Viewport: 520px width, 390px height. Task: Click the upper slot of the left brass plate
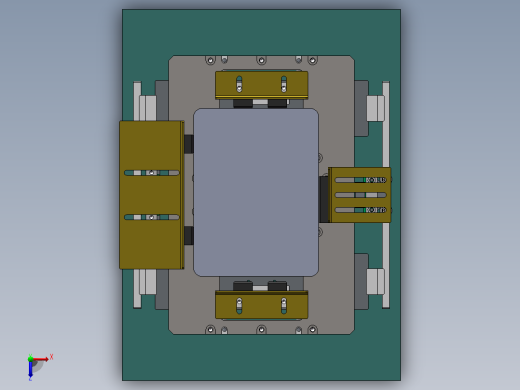click(152, 173)
